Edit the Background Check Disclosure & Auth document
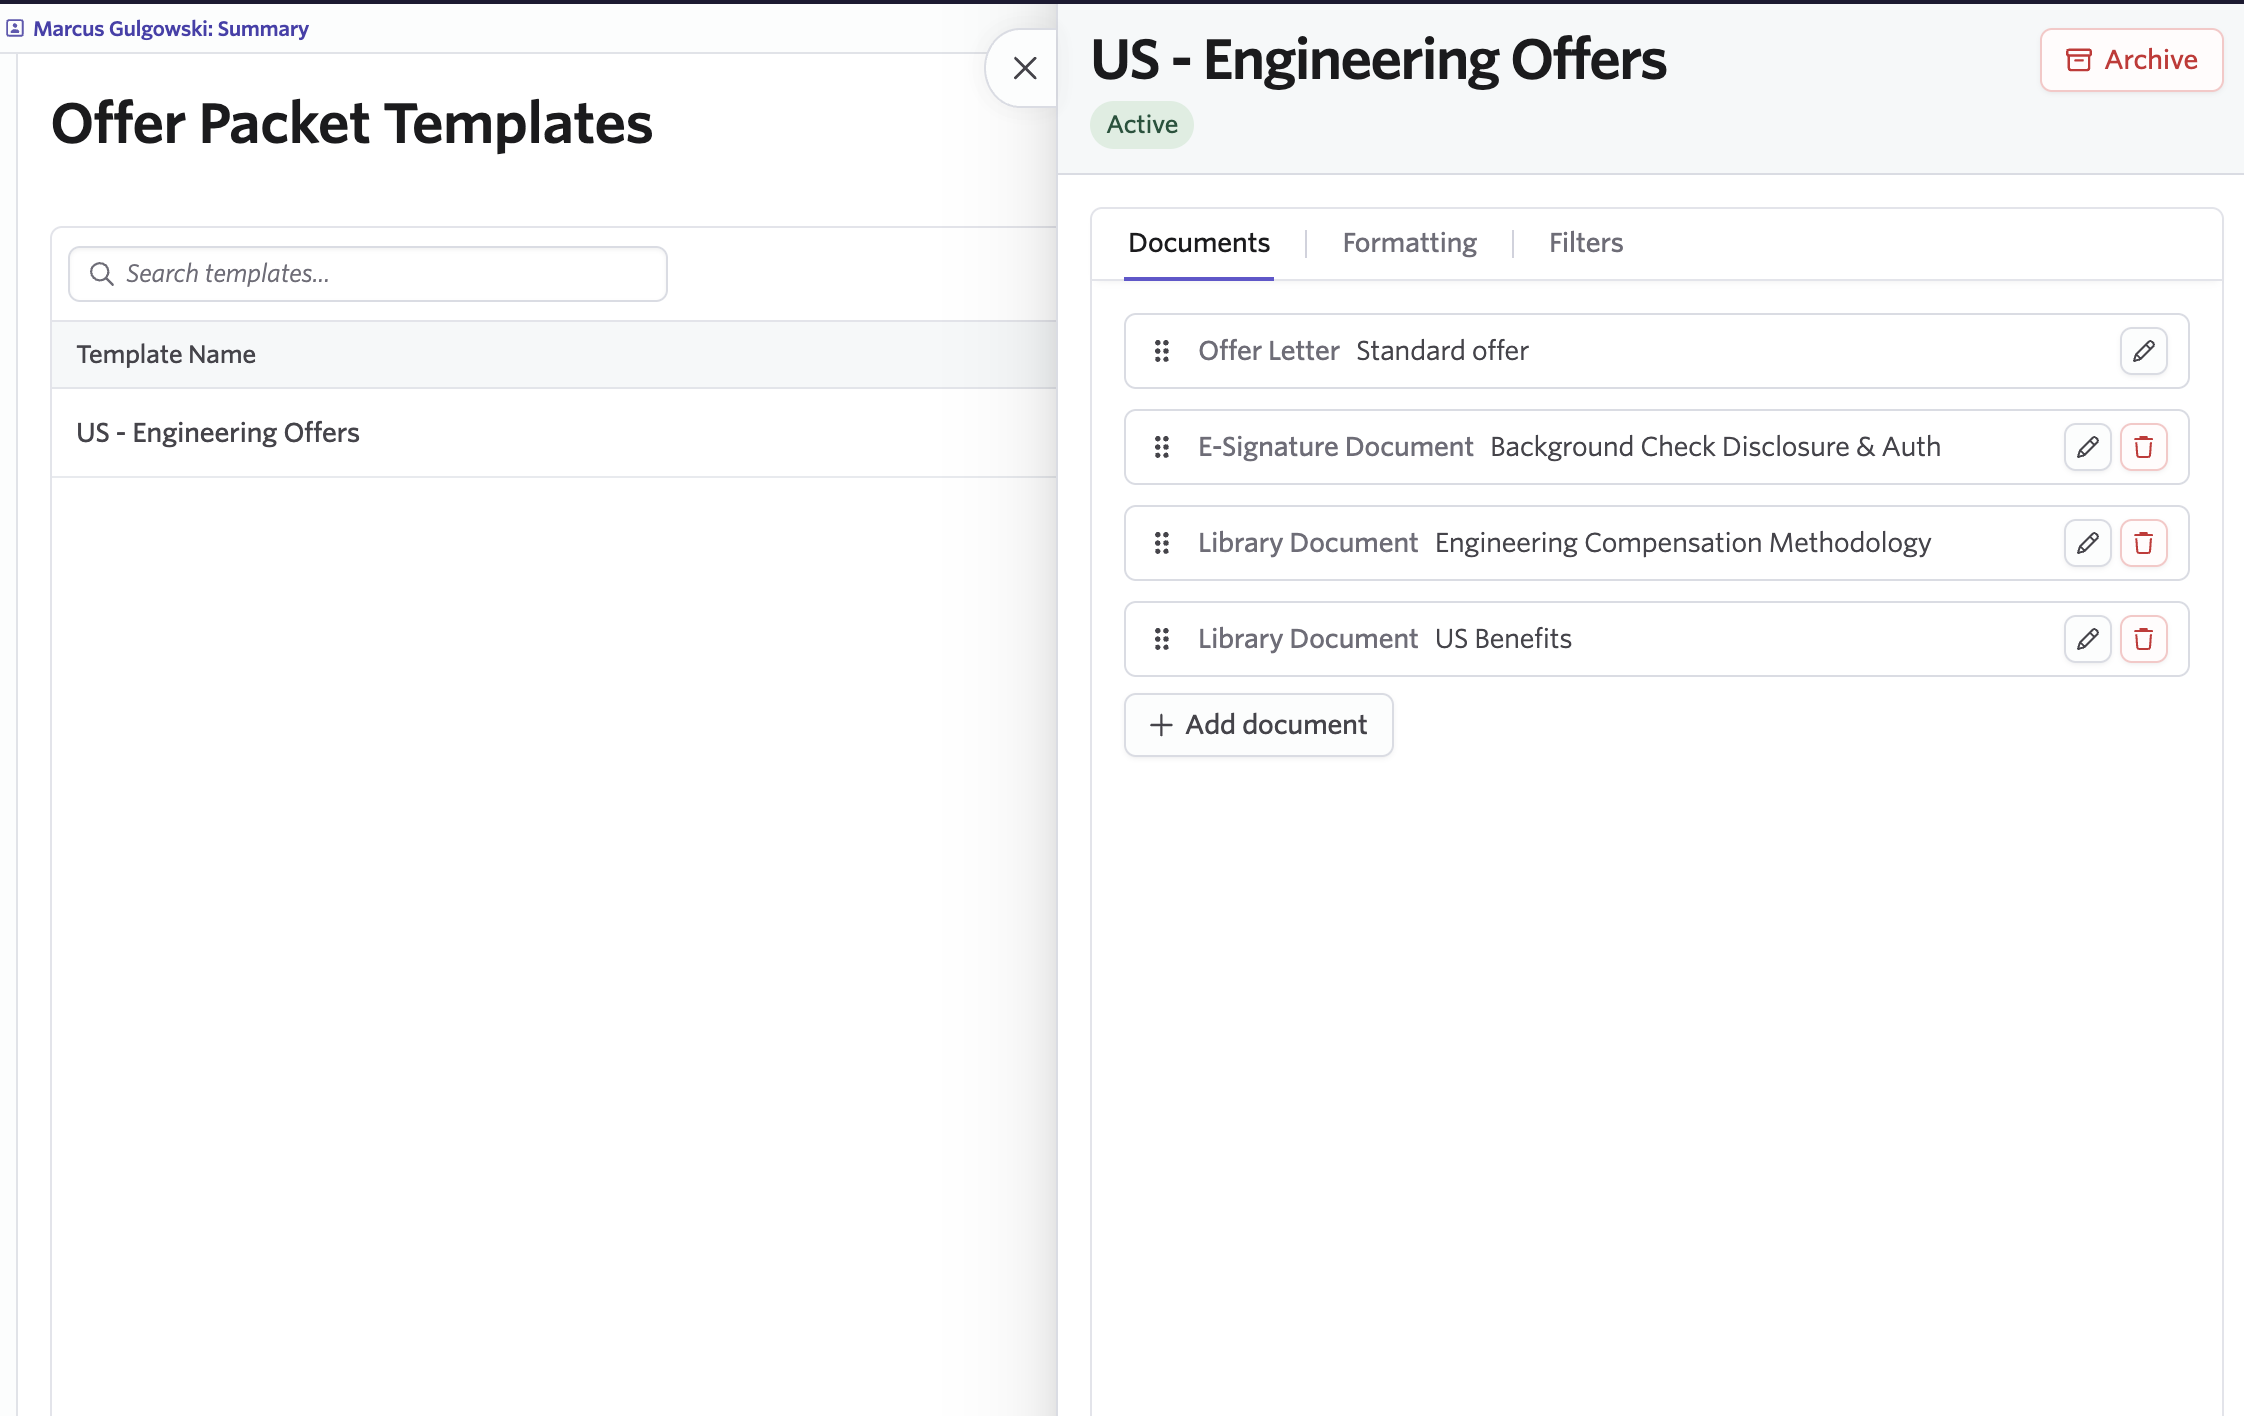The height and width of the screenshot is (1416, 2244). point(2087,447)
